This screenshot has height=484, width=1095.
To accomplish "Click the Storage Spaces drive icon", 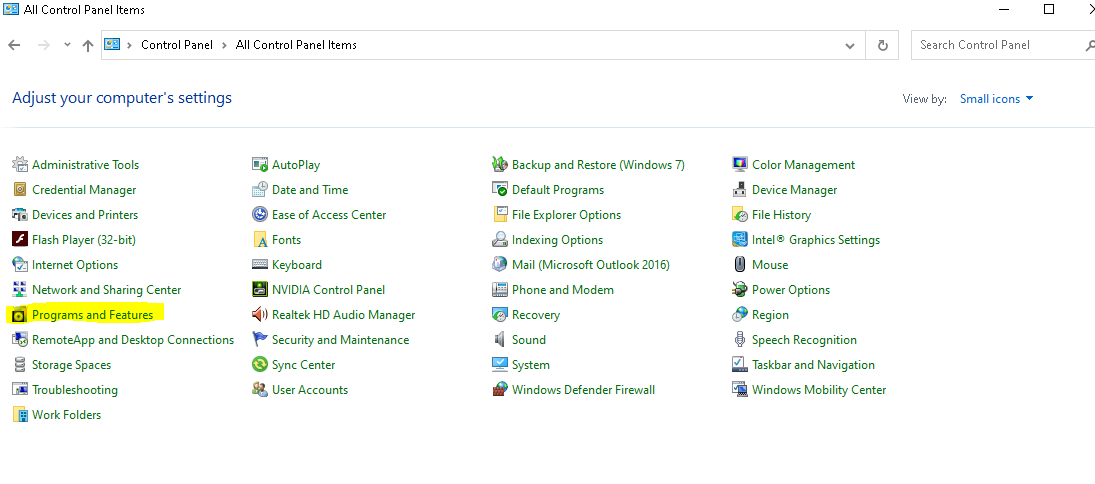I will (x=20, y=365).
